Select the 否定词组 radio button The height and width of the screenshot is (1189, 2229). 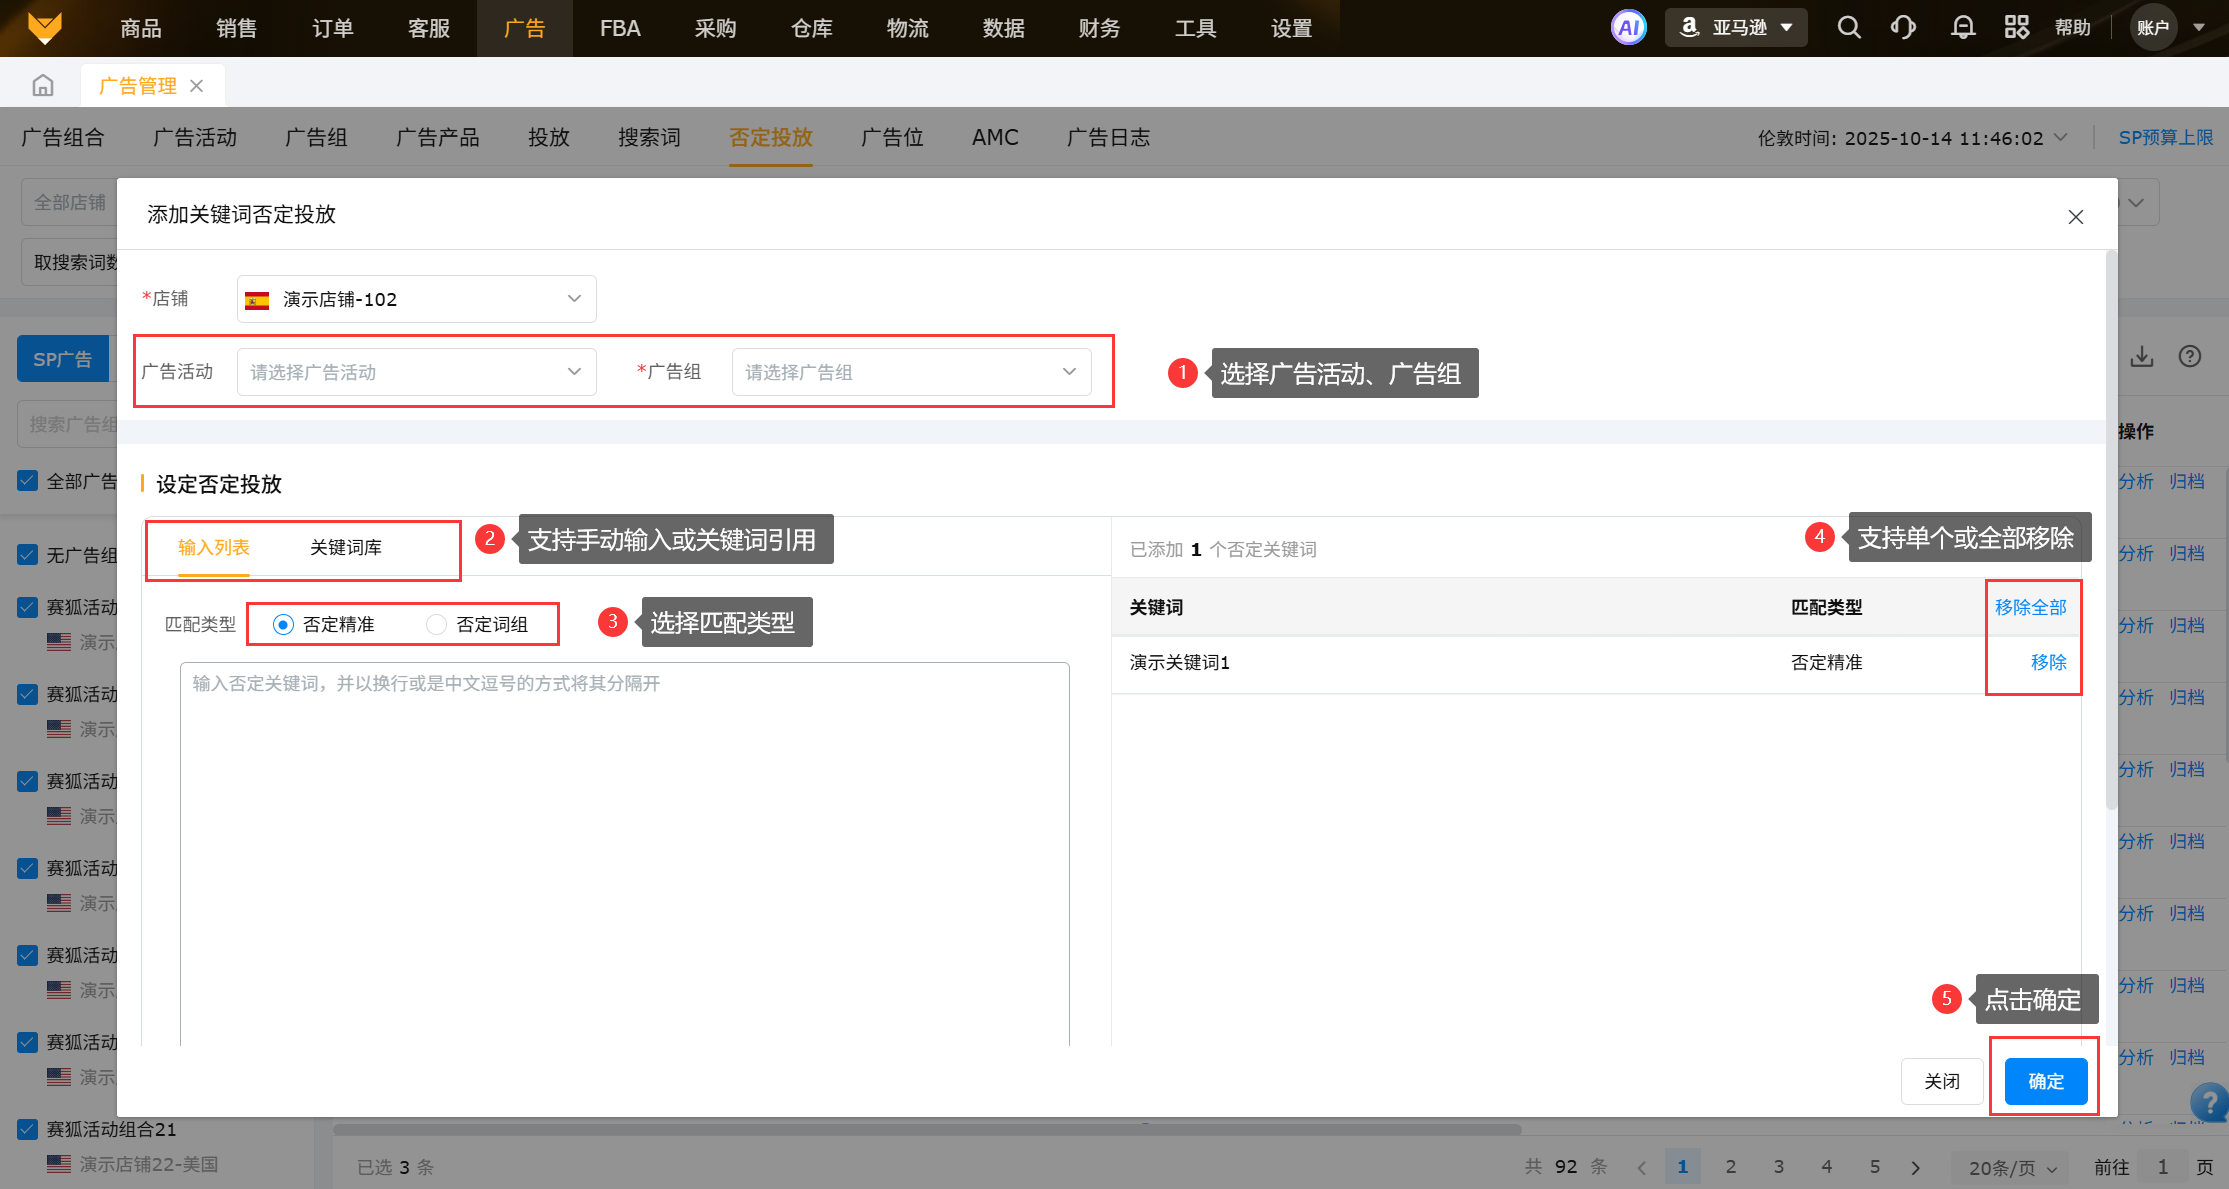point(436,625)
